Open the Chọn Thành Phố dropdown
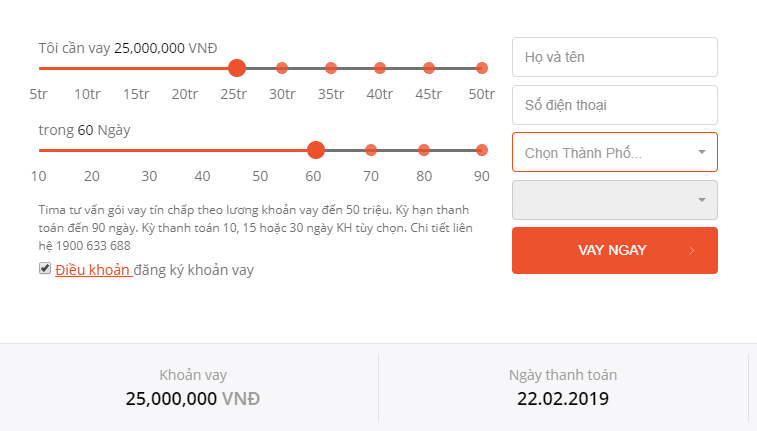 [615, 152]
